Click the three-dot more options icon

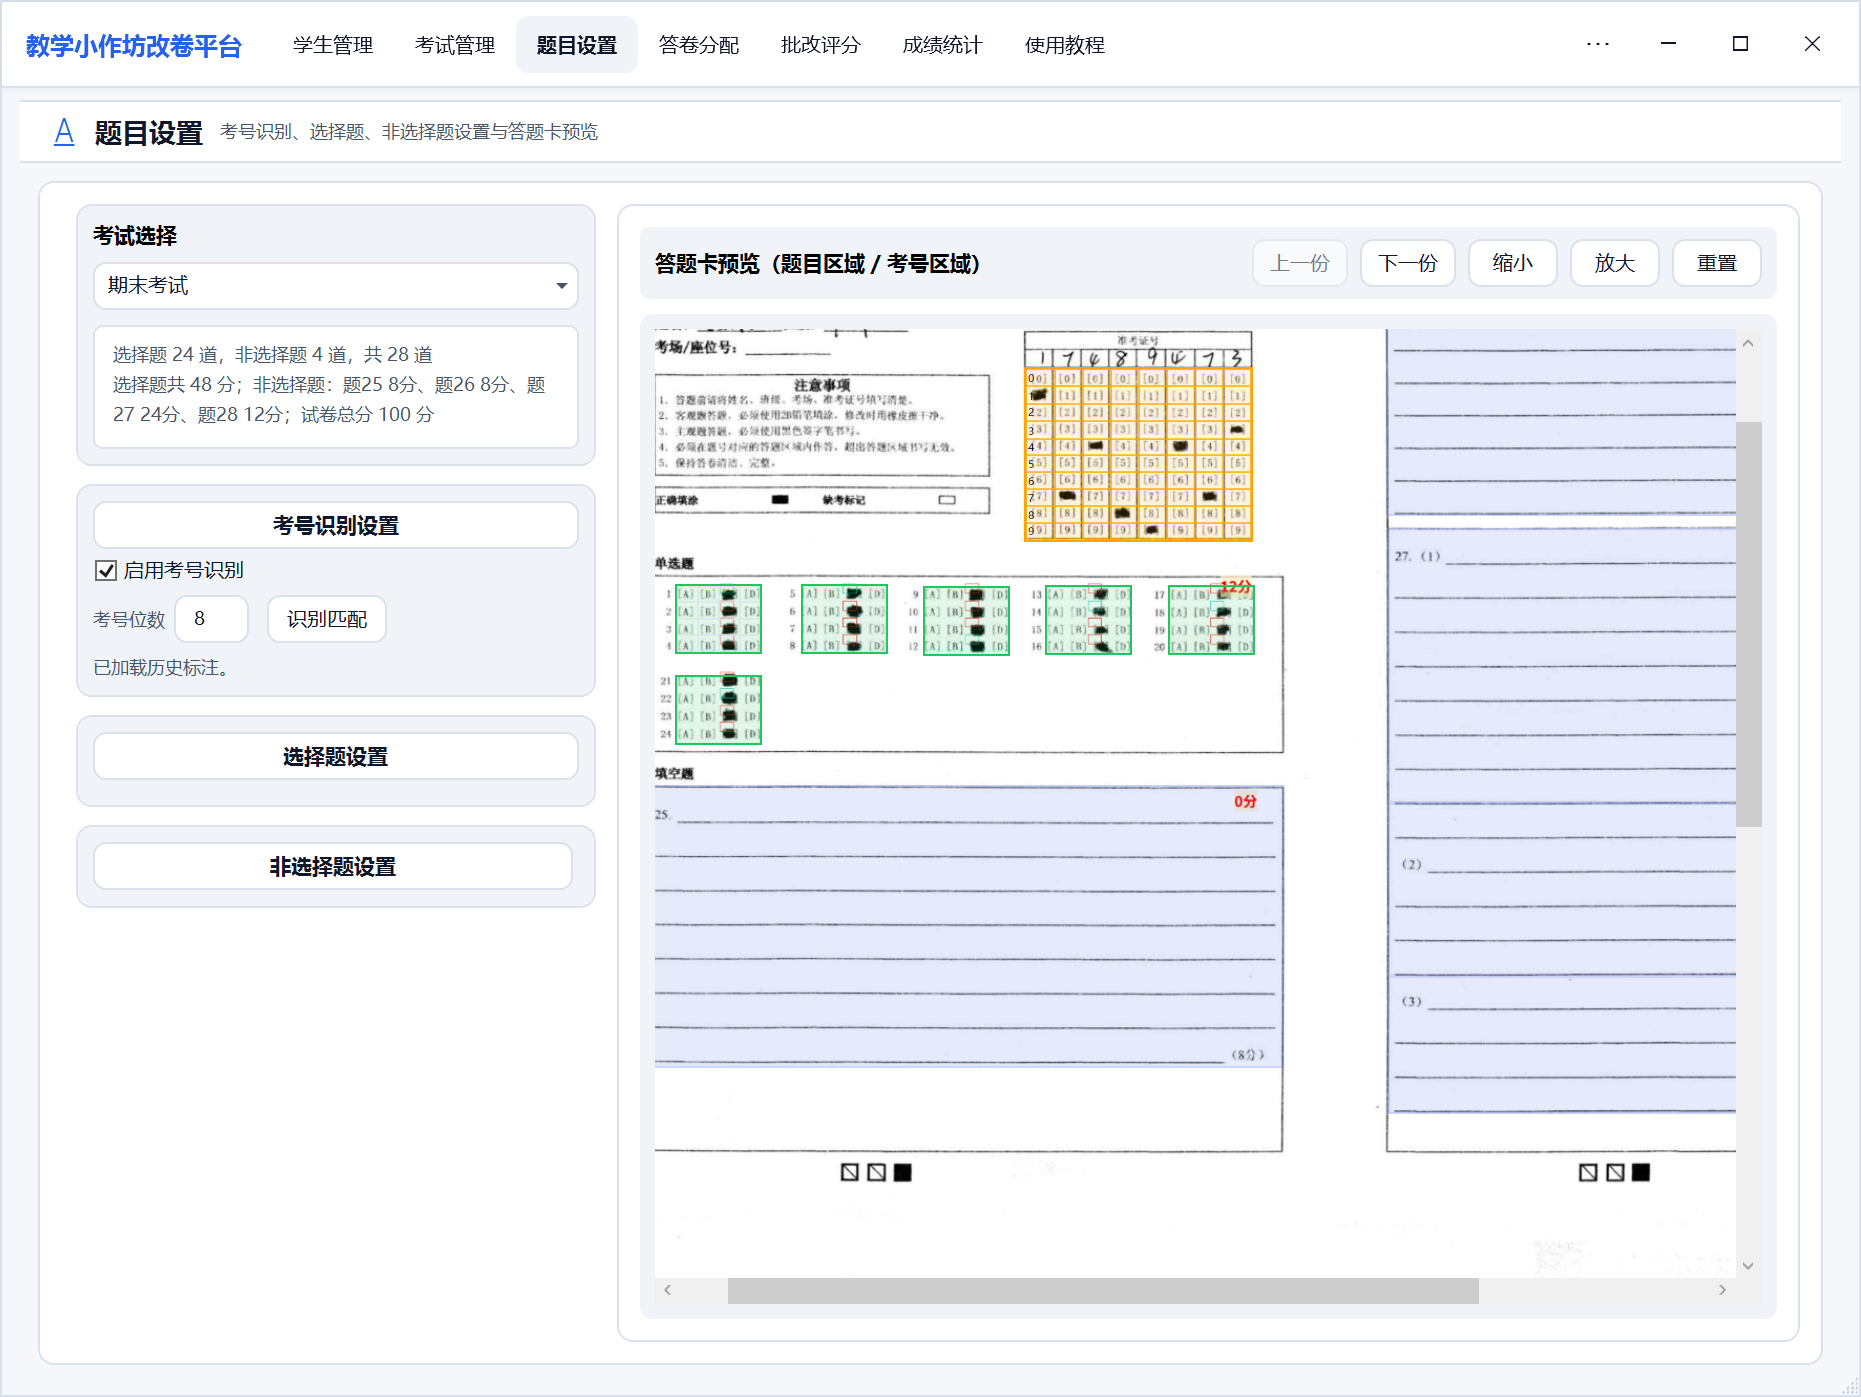1597,44
